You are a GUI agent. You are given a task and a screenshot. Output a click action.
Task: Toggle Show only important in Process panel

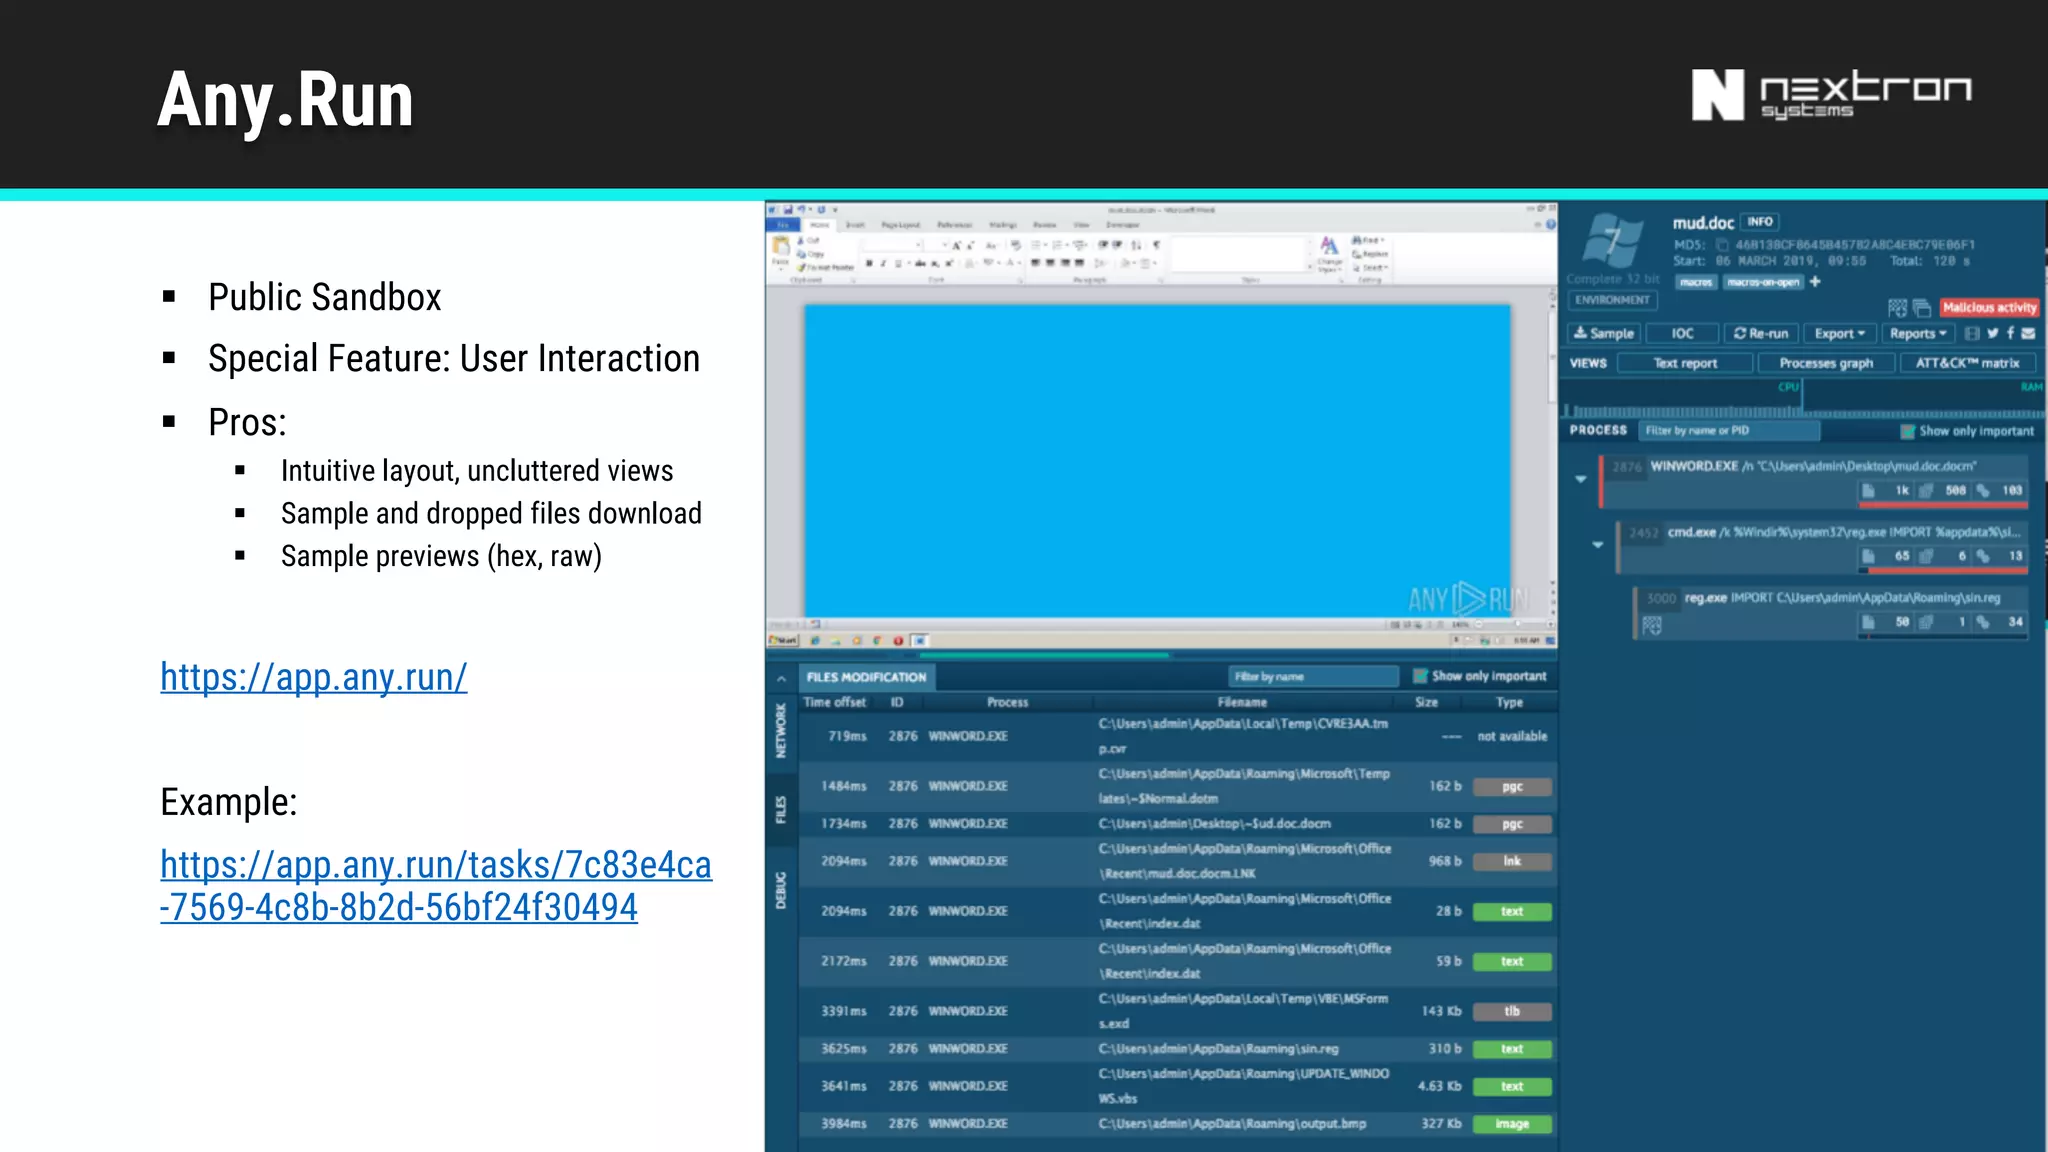coord(1908,431)
